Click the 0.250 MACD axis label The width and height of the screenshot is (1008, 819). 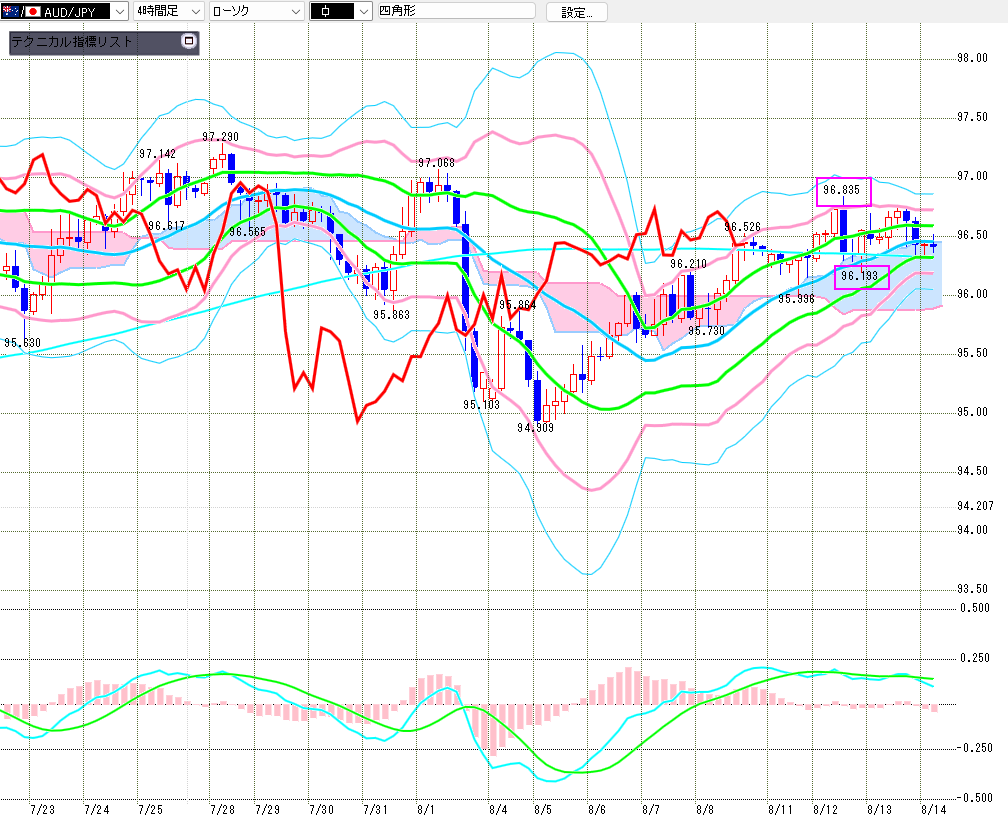coord(975,658)
